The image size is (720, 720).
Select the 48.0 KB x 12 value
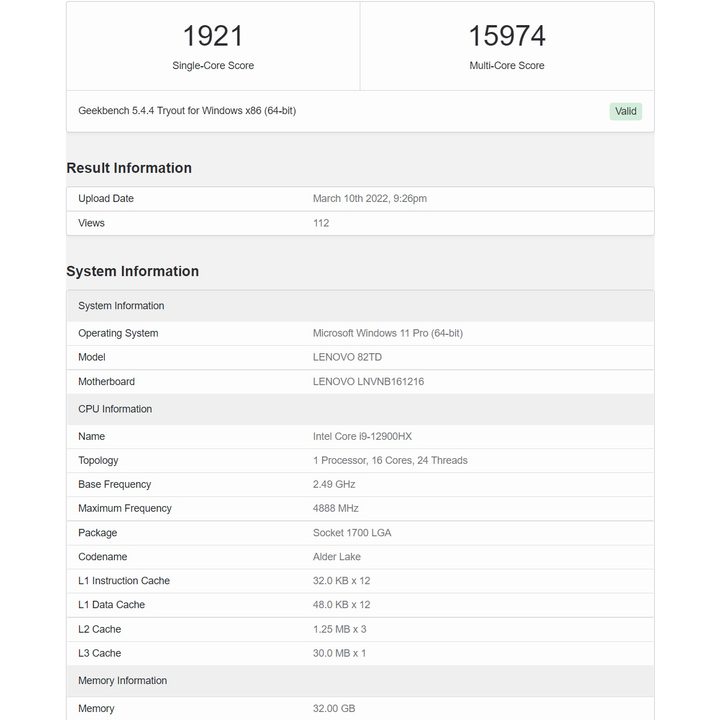click(x=341, y=605)
